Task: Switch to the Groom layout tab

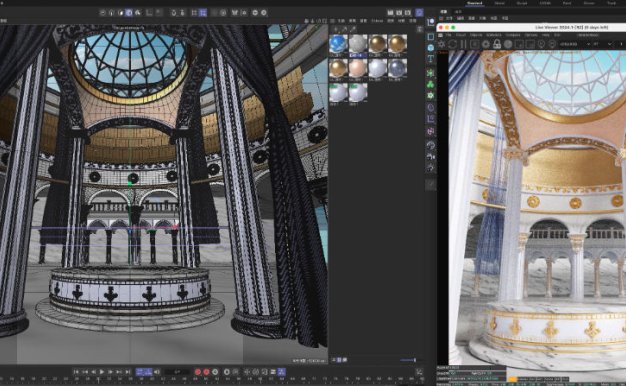Action: coord(589,3)
